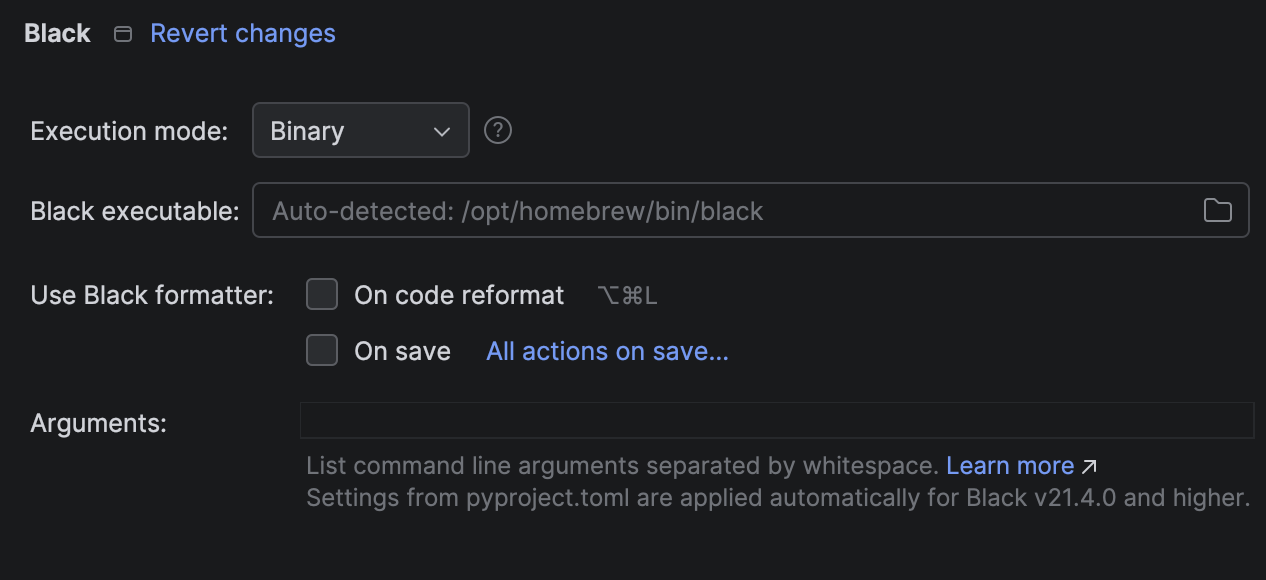
Task: Click the folder icon to browse for Black executable
Action: click(1218, 210)
